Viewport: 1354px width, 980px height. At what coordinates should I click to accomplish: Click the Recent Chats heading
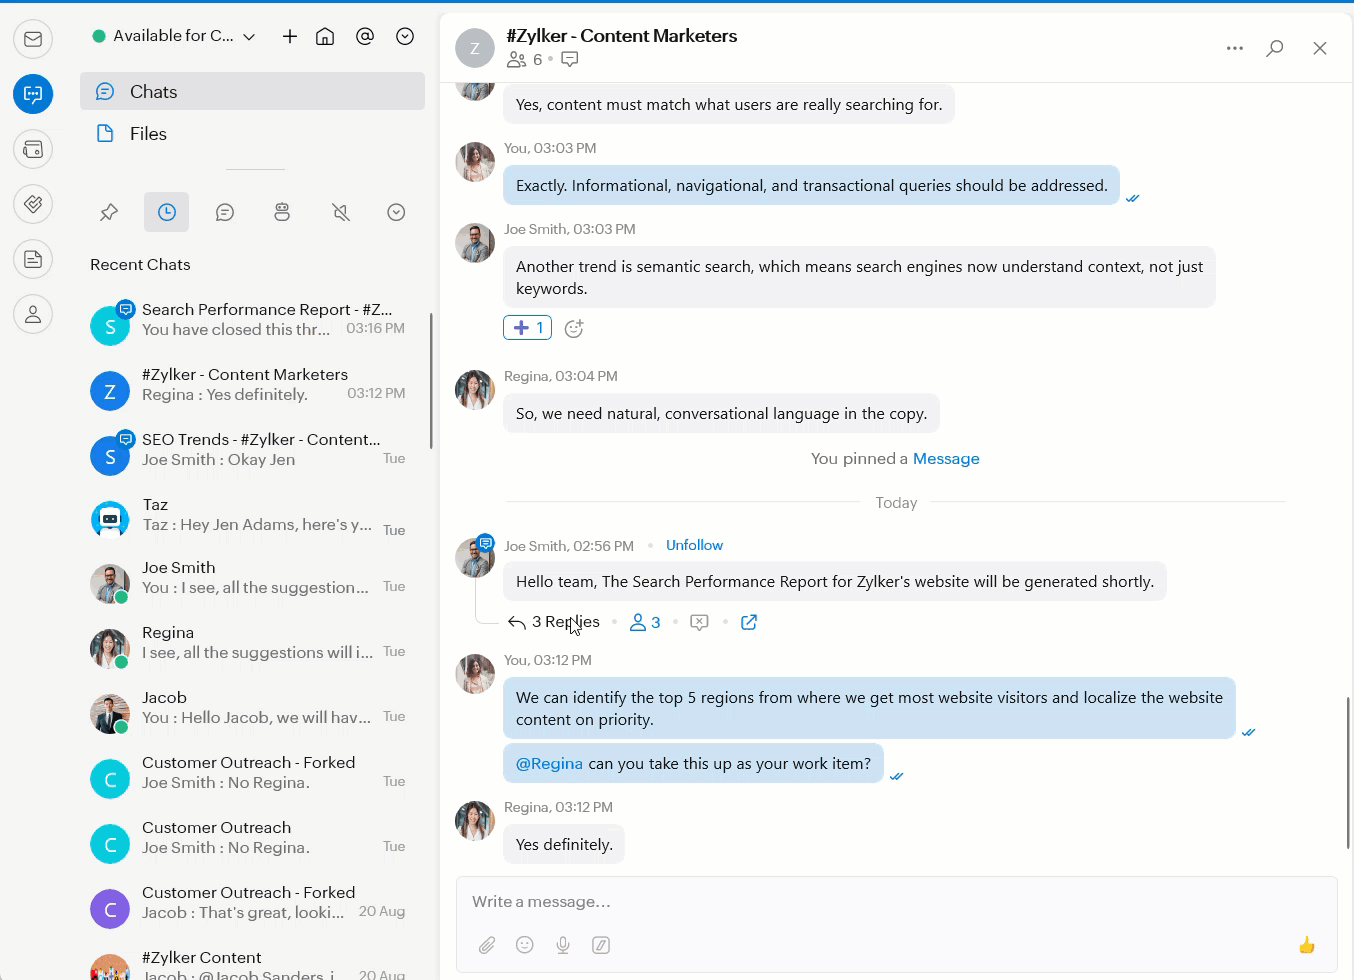(140, 265)
